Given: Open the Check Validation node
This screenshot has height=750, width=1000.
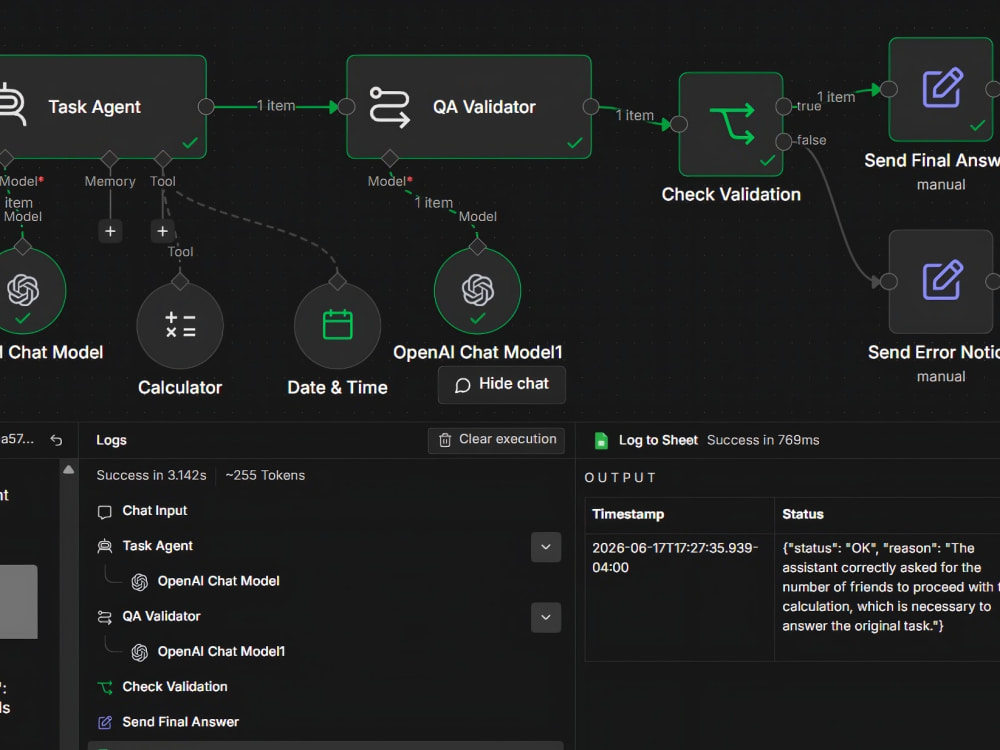Looking at the screenshot, I should tap(731, 124).
